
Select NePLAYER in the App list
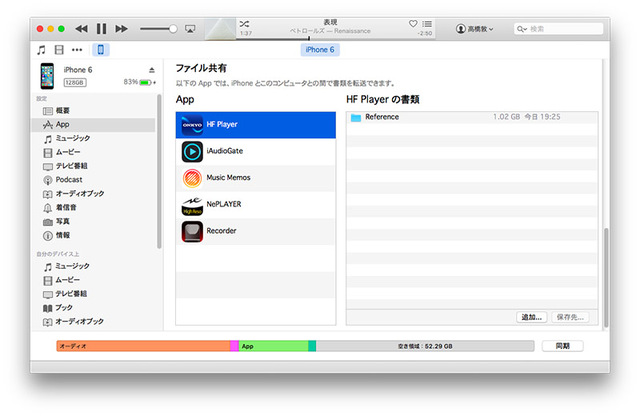pos(223,204)
